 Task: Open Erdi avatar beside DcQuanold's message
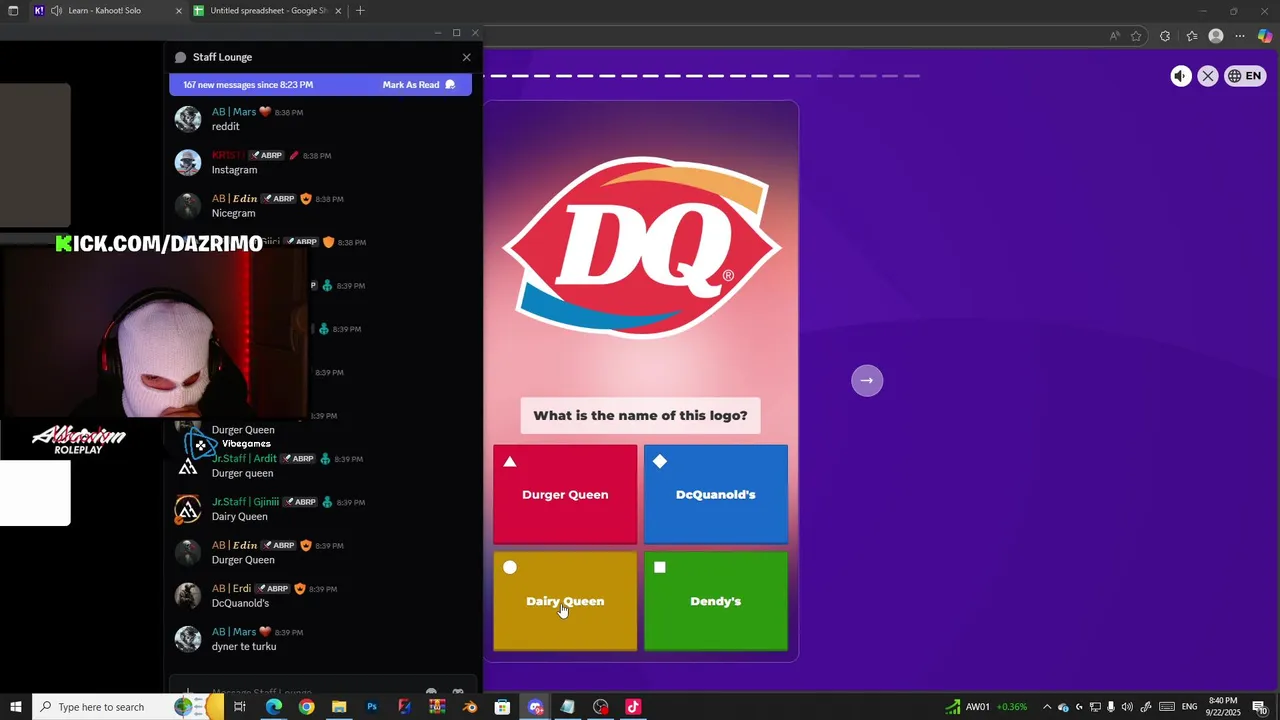[x=188, y=595]
